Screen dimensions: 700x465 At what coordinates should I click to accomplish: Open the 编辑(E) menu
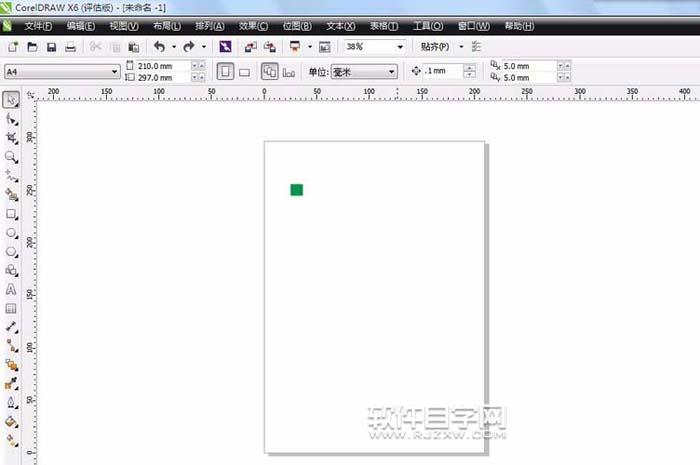click(x=80, y=26)
